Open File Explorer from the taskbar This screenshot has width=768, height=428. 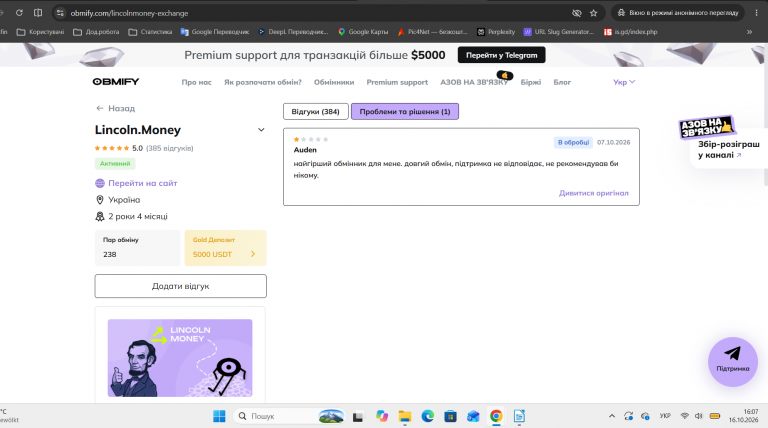click(x=405, y=416)
